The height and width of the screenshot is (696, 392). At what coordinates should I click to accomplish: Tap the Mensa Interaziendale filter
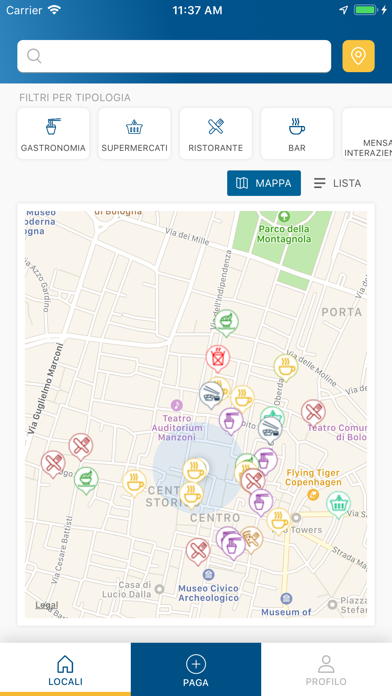pyautogui.click(x=367, y=134)
